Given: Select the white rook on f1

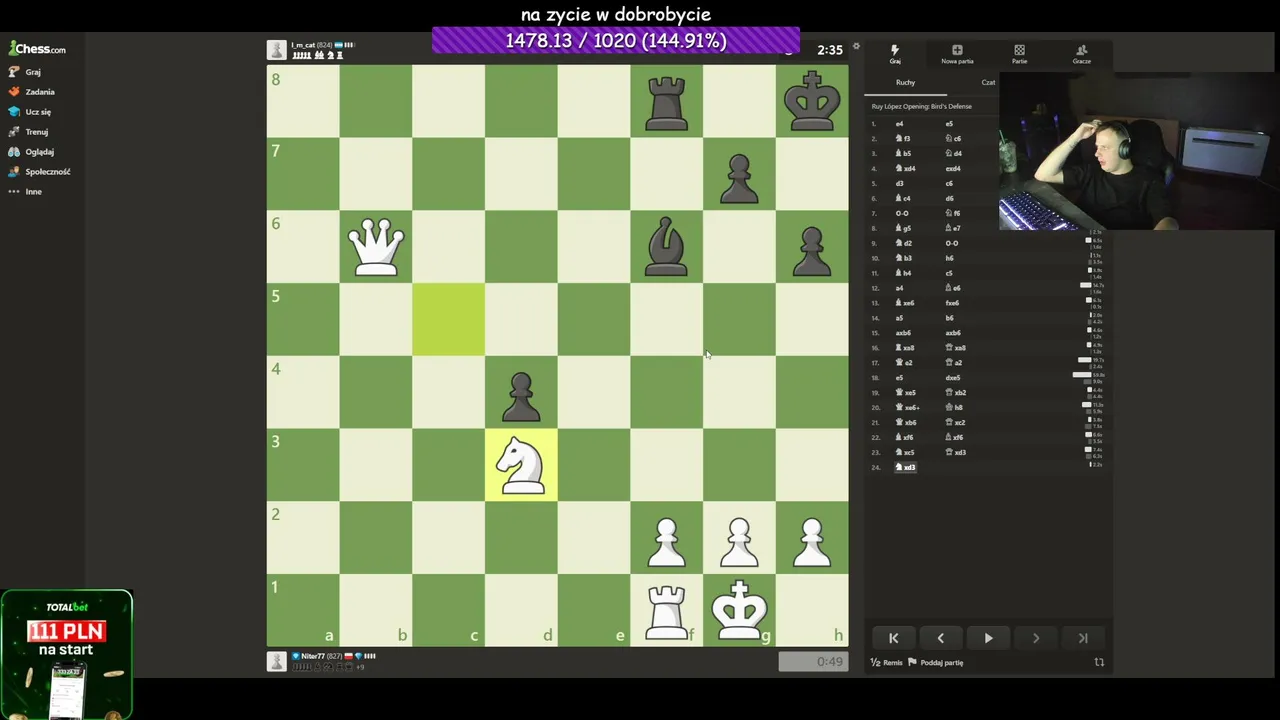Looking at the screenshot, I should pyautogui.click(x=667, y=610).
